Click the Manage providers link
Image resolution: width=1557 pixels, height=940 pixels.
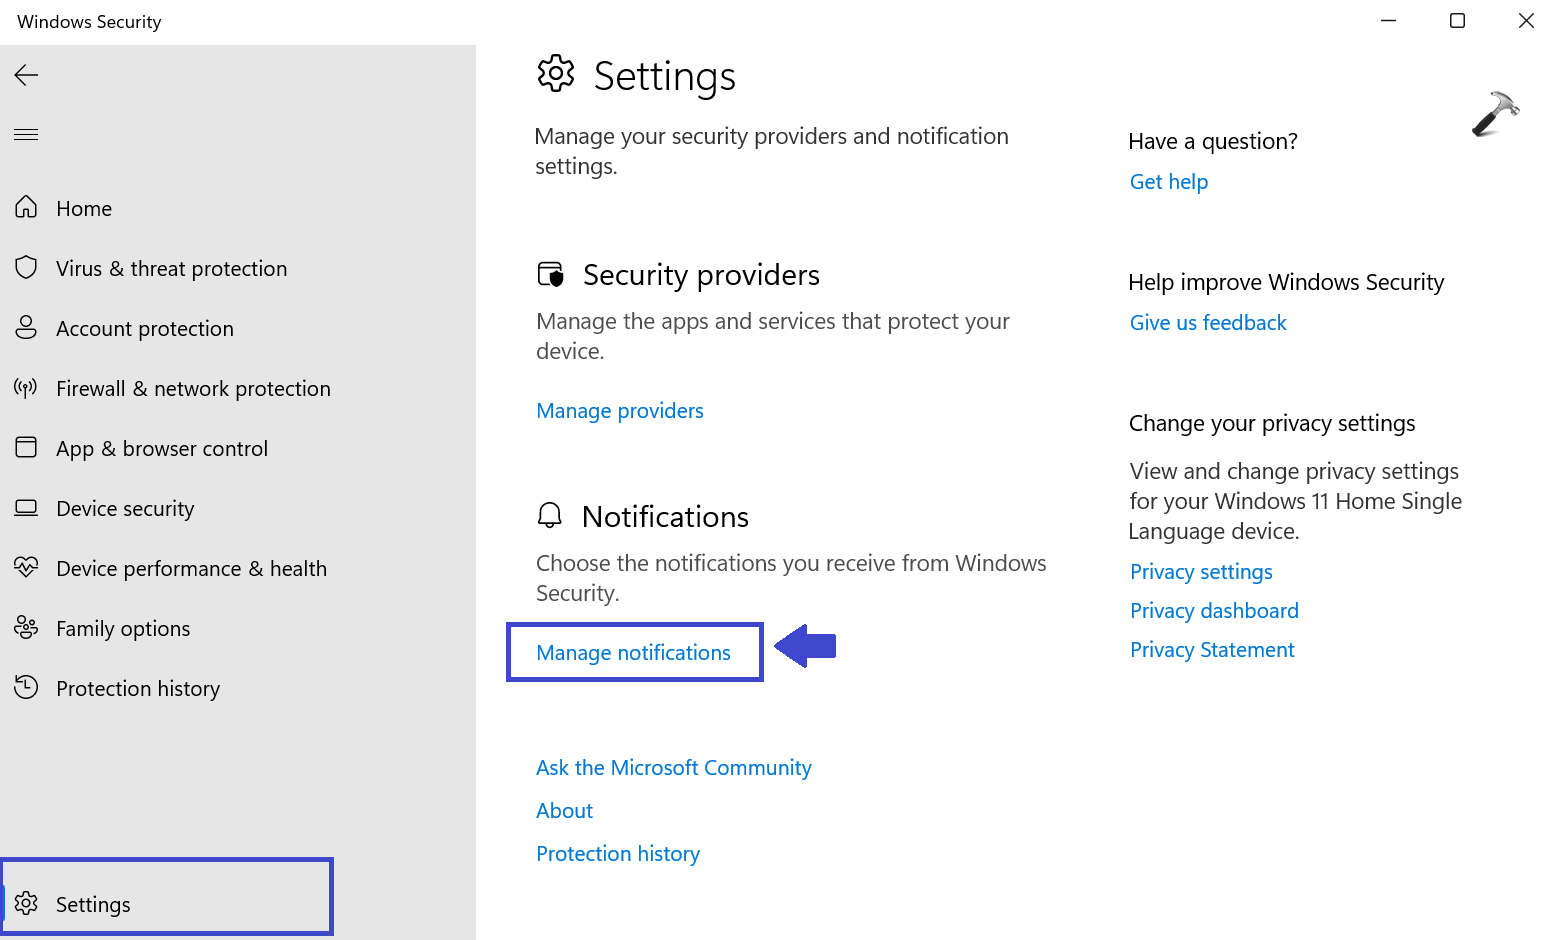pyautogui.click(x=620, y=411)
